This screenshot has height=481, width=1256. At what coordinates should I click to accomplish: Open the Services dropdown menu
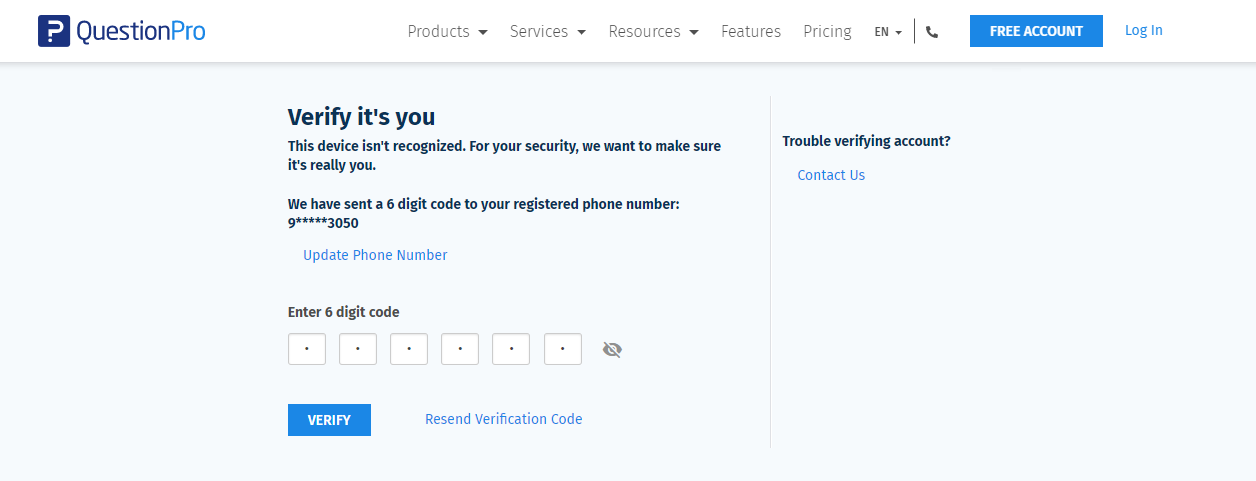(547, 32)
